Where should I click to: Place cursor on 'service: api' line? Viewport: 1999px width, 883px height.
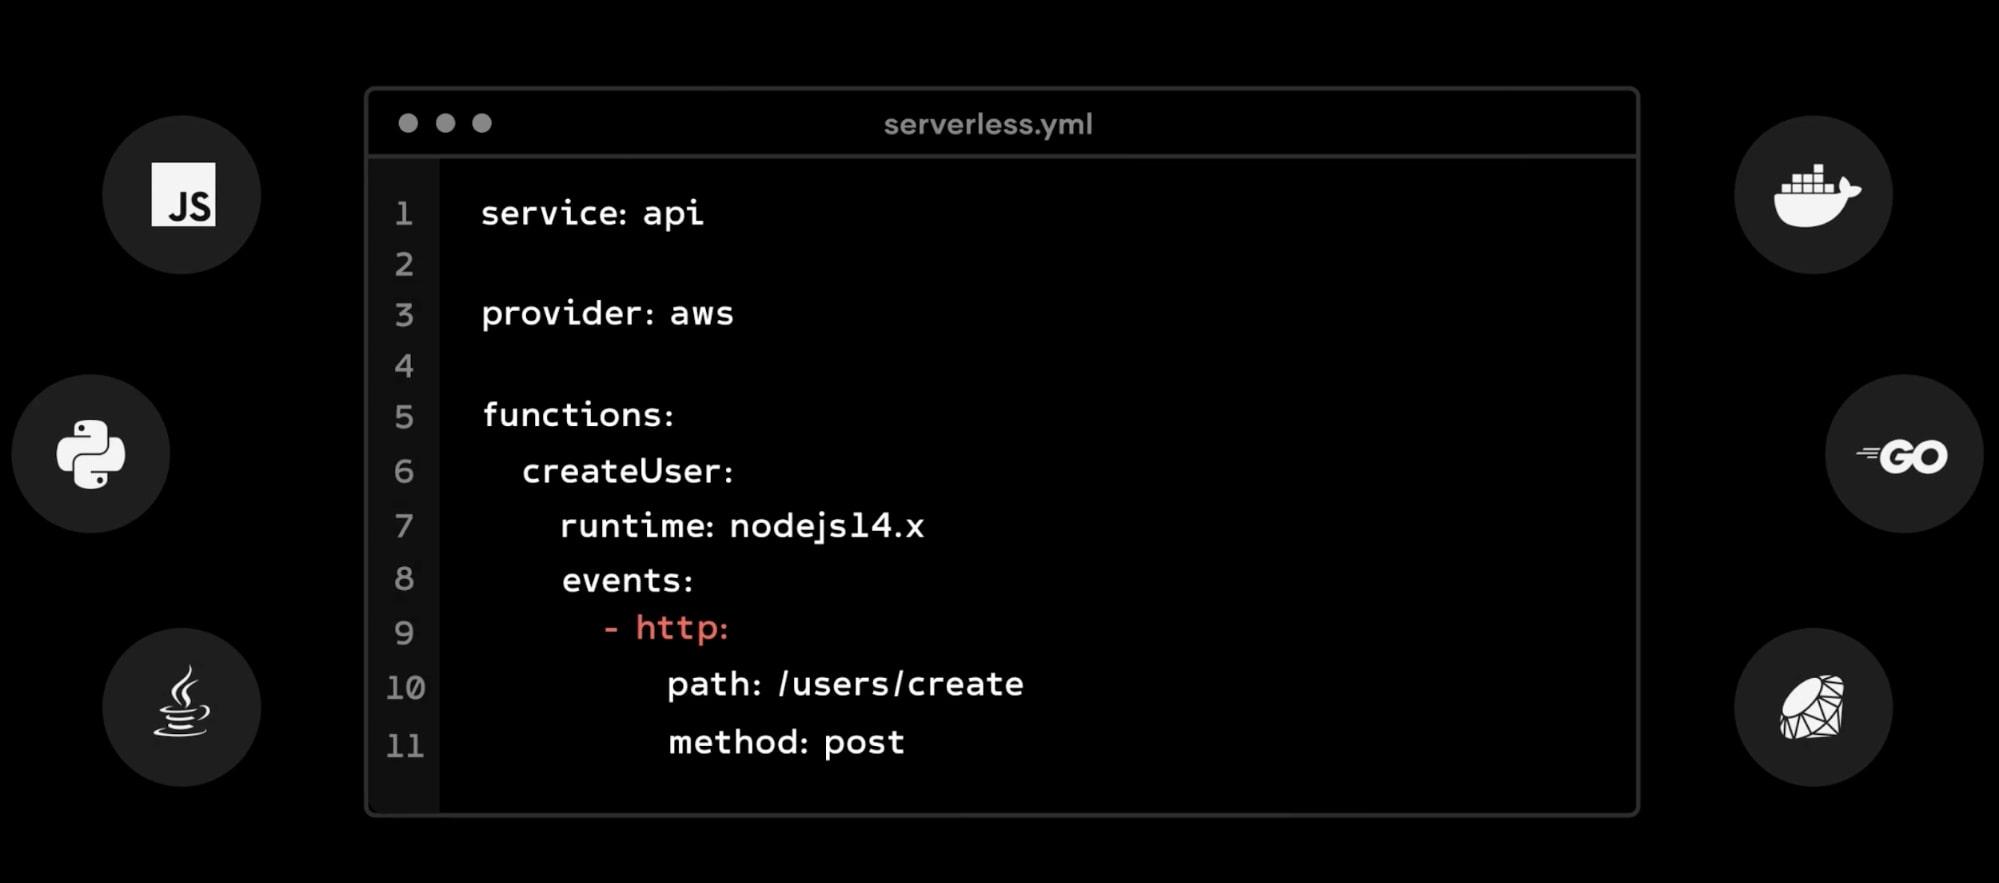[x=592, y=213]
